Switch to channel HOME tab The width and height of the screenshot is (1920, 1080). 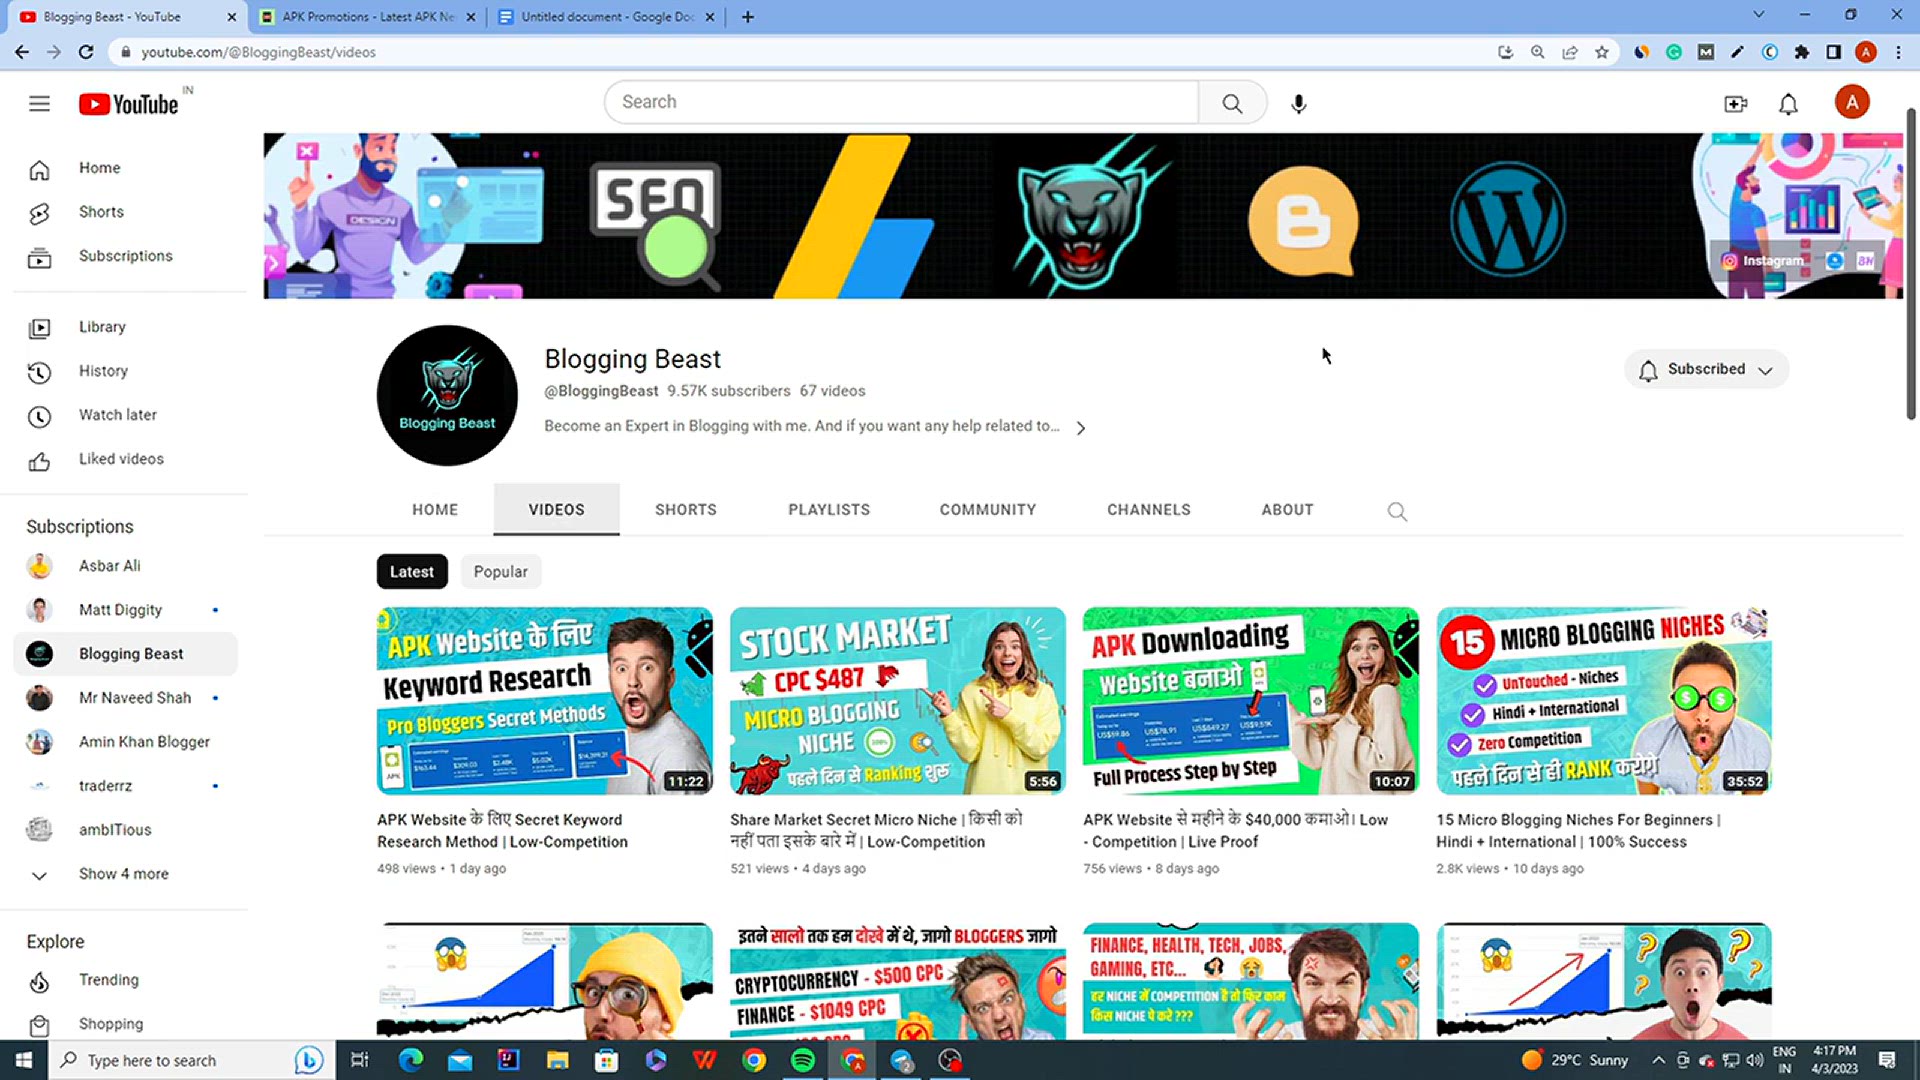(435, 510)
